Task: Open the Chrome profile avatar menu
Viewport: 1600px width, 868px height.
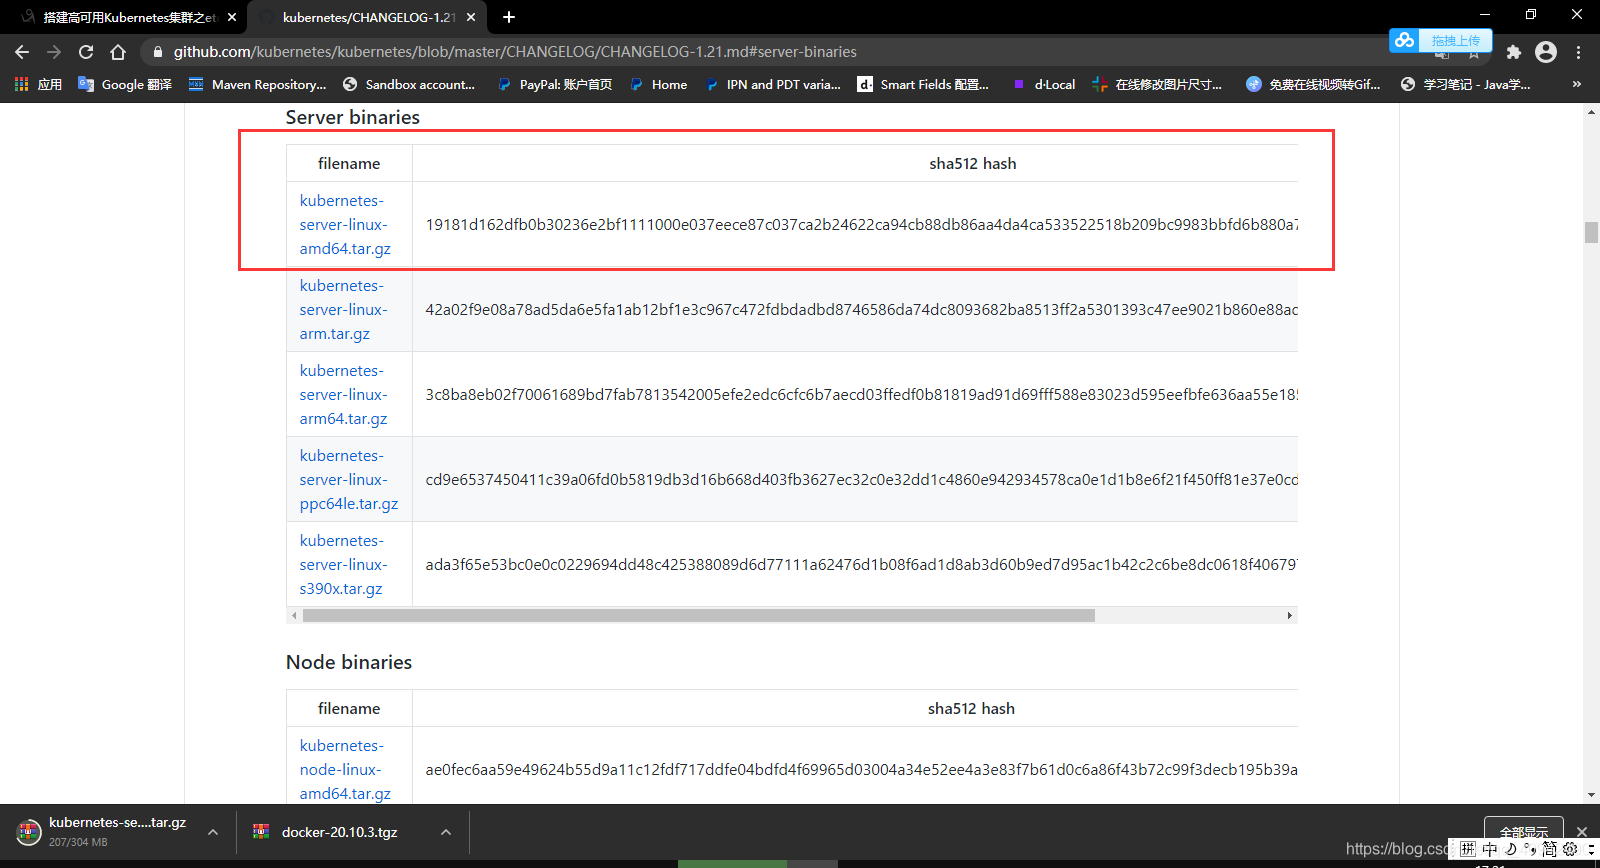Action: 1546,52
